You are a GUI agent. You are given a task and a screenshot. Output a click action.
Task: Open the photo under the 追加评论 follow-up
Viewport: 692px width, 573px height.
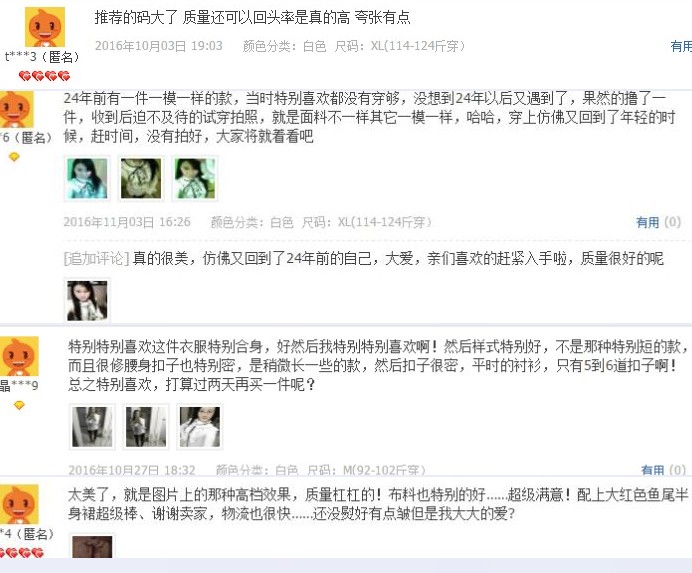coord(87,301)
